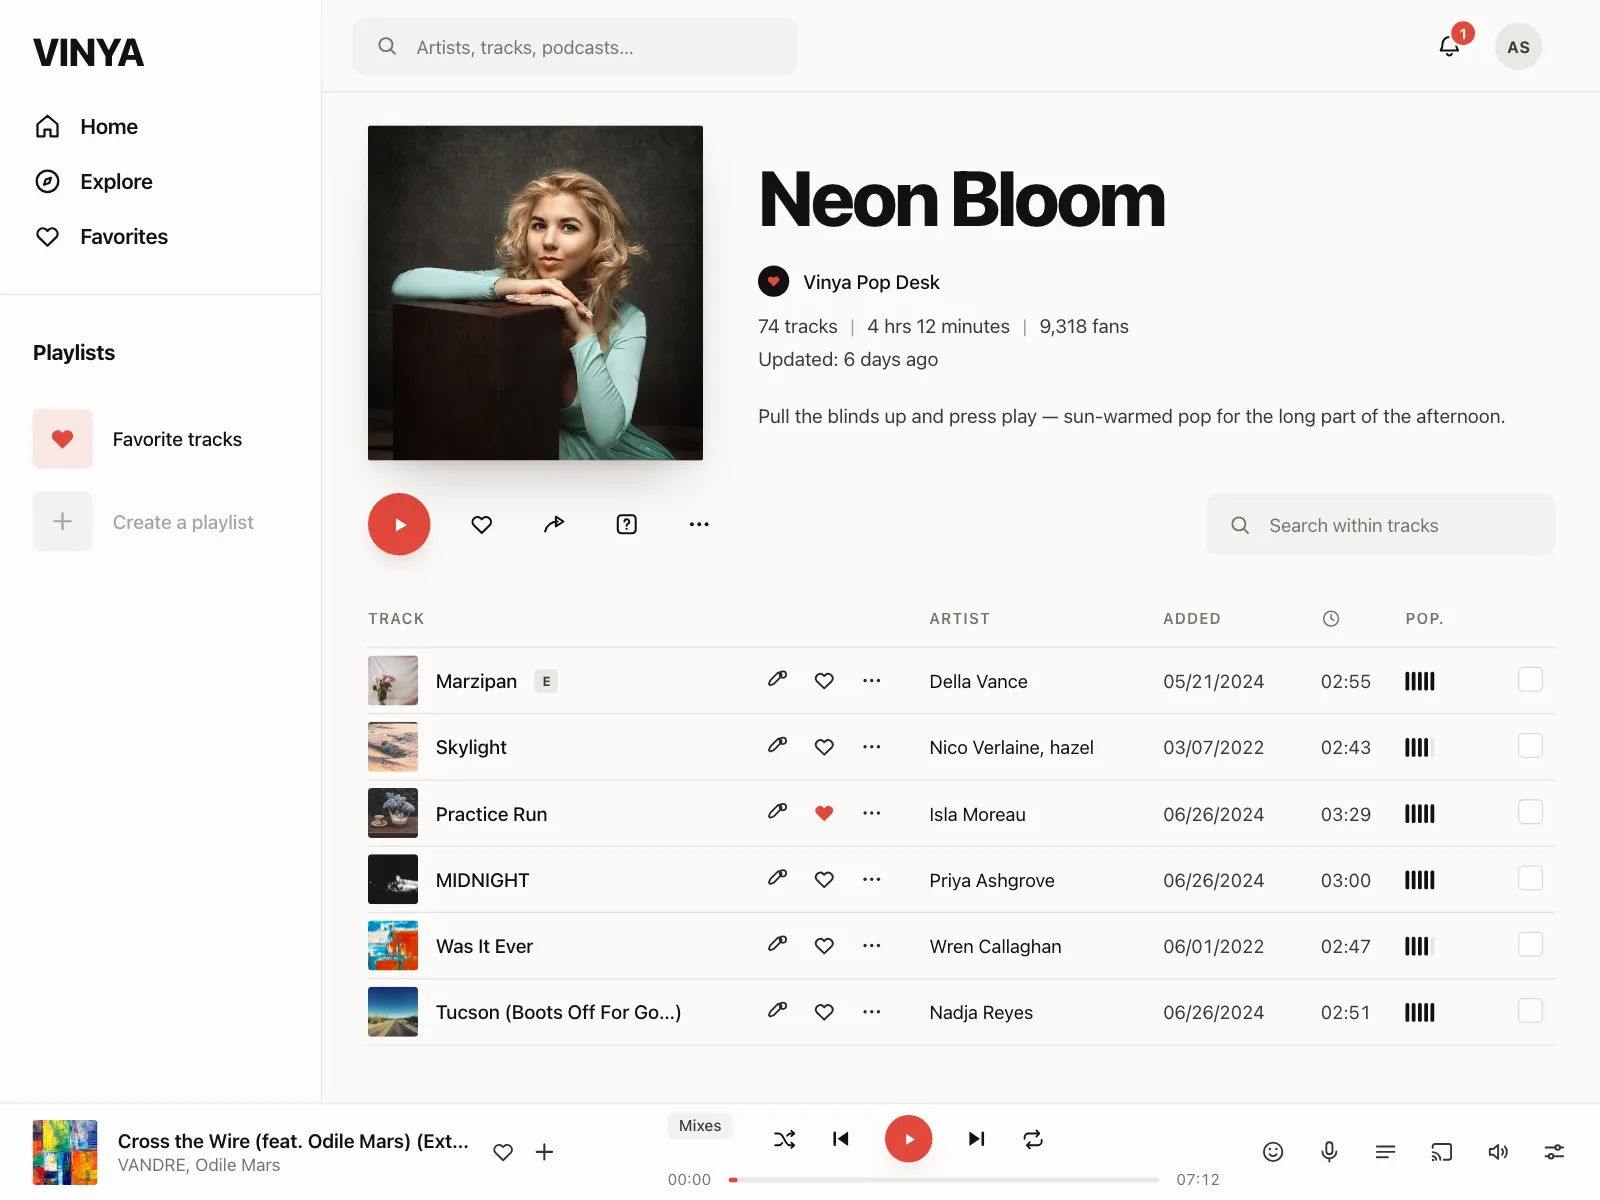Screen dimensions: 1600x1200
Task: Open audio equalizer settings
Action: click(x=1554, y=1152)
